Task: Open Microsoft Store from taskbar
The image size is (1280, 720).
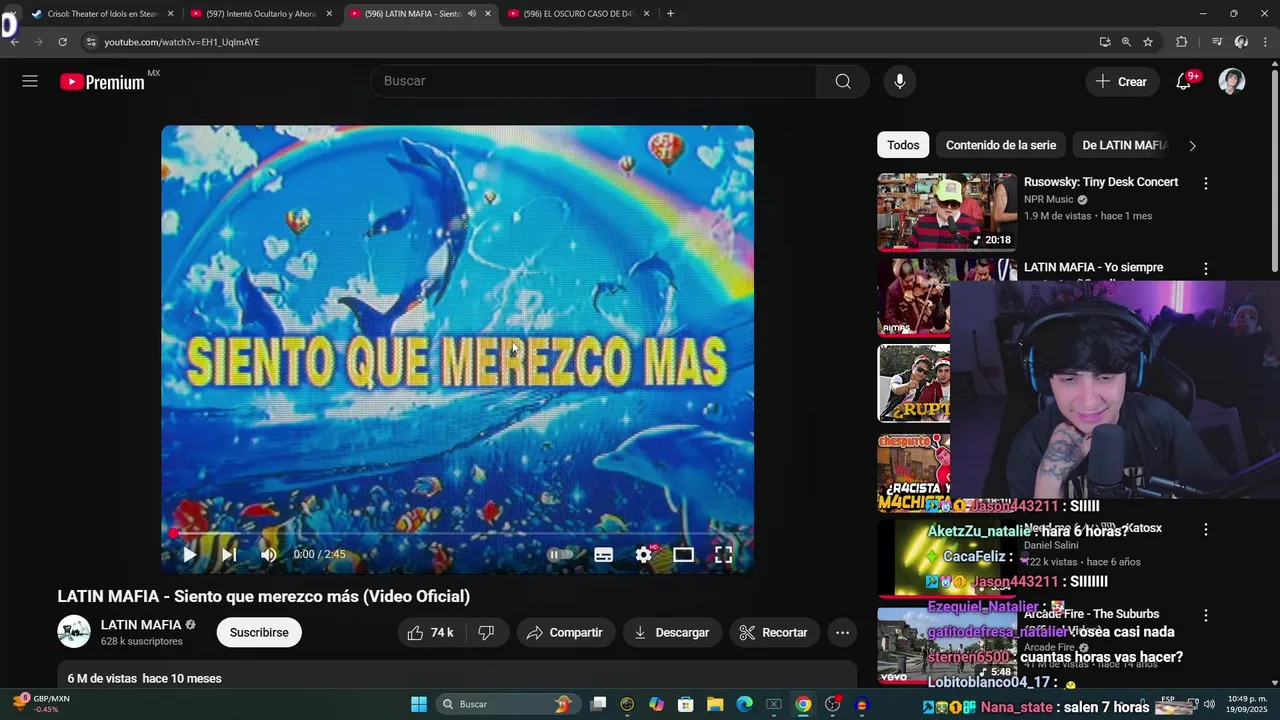Action: (686, 704)
